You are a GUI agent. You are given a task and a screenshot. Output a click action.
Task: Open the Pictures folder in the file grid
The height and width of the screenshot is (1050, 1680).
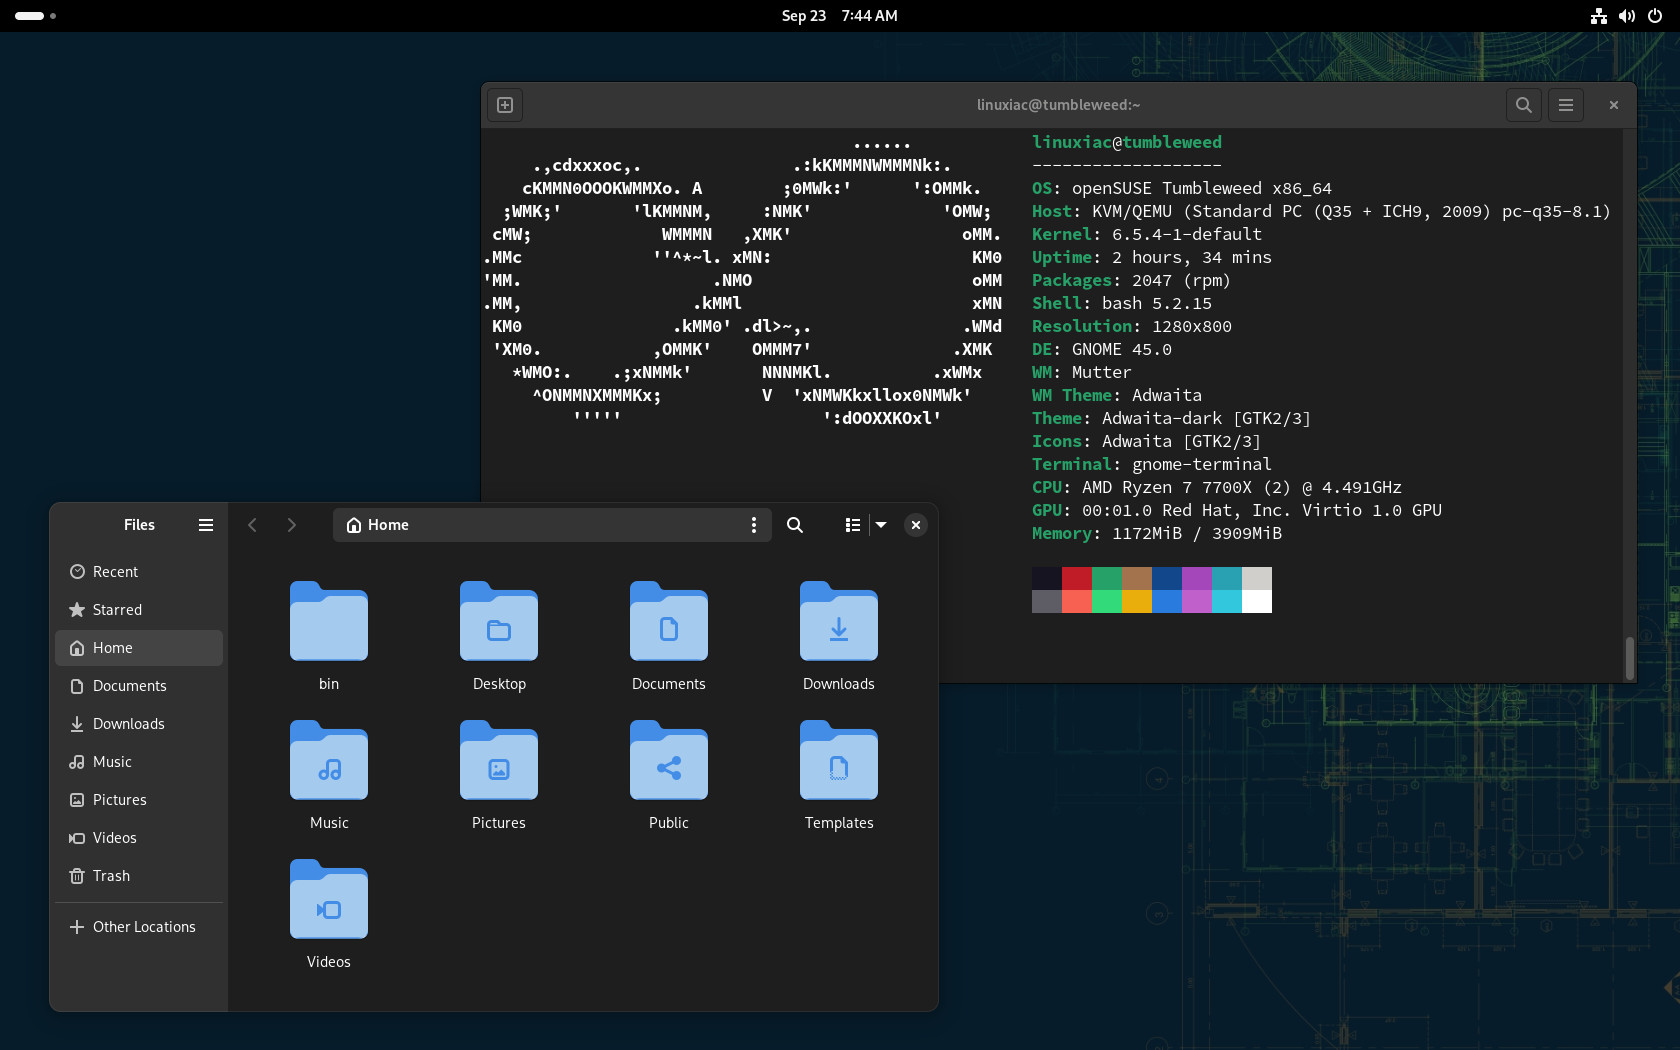(499, 760)
